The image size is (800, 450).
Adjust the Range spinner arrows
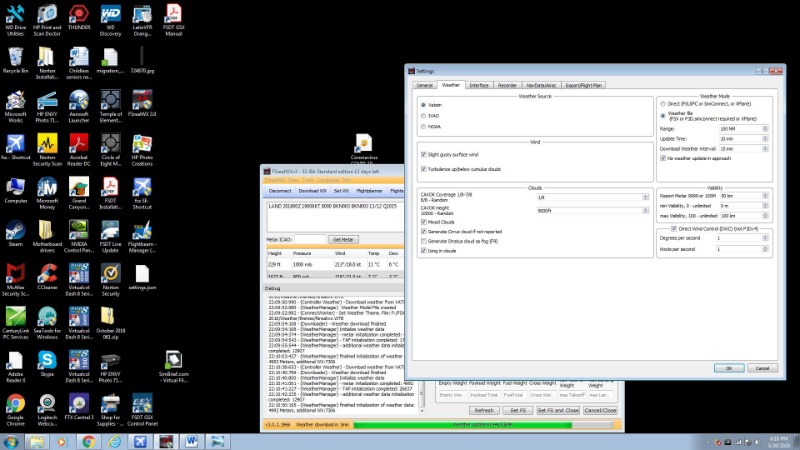pos(765,129)
